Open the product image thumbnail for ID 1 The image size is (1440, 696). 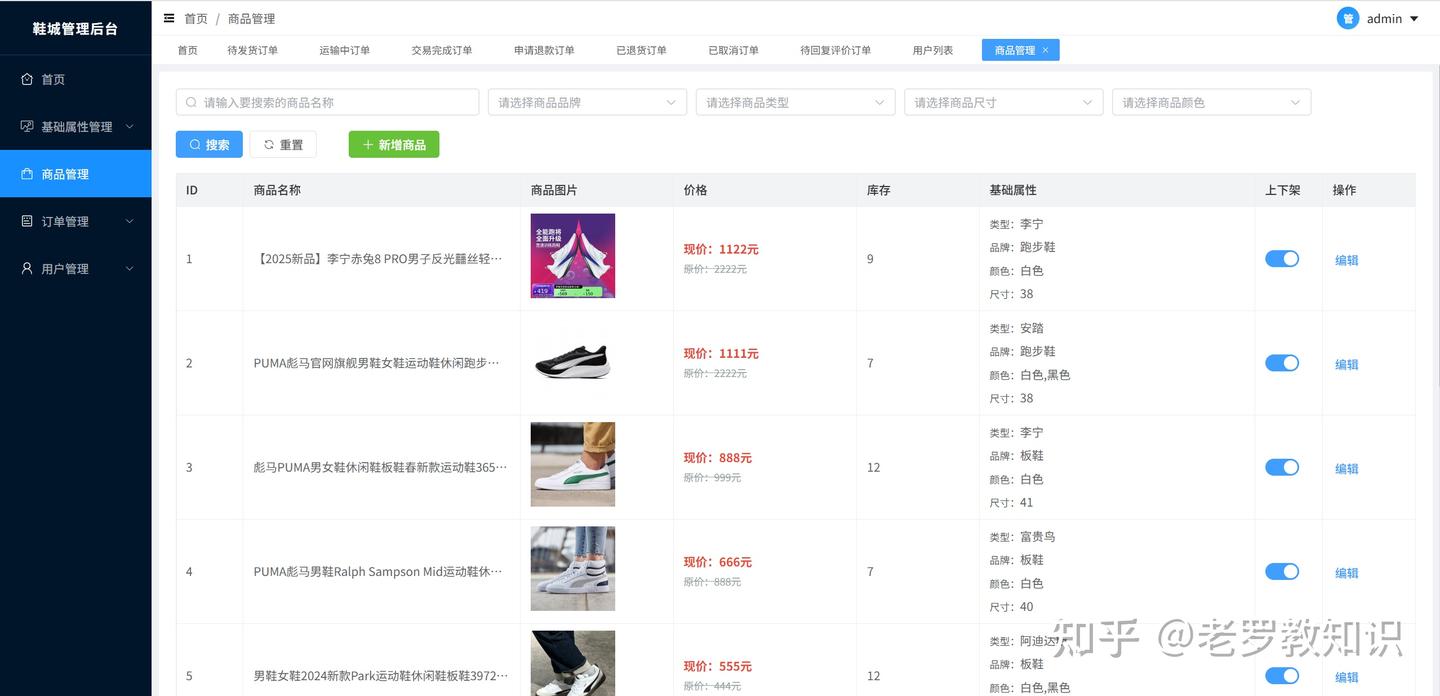573,256
